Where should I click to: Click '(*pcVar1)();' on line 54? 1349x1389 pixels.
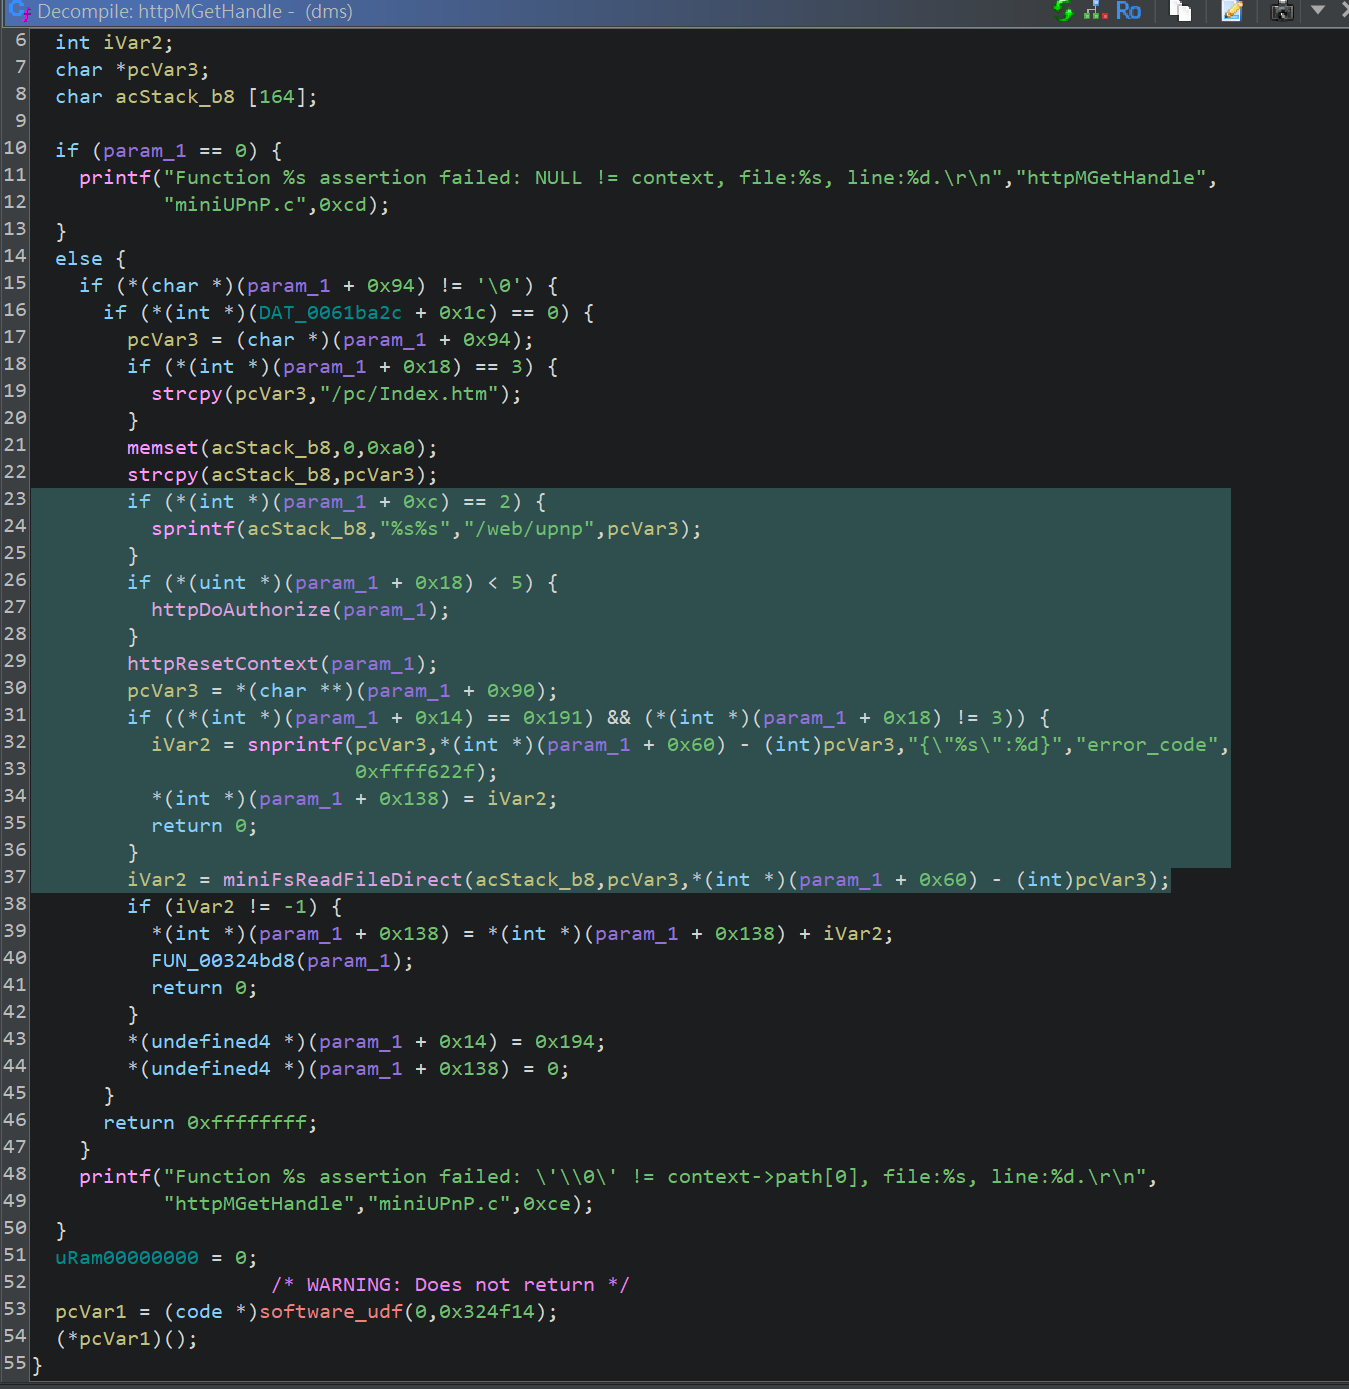coord(127,1339)
